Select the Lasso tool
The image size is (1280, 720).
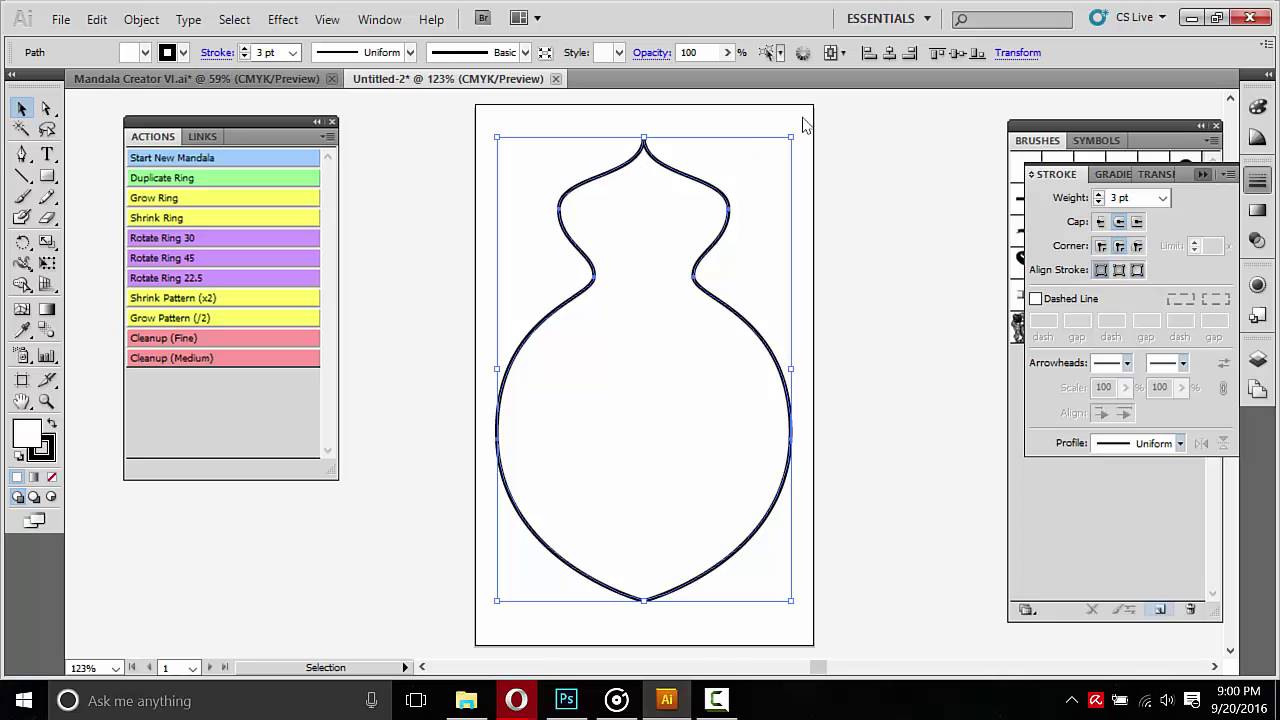click(47, 130)
